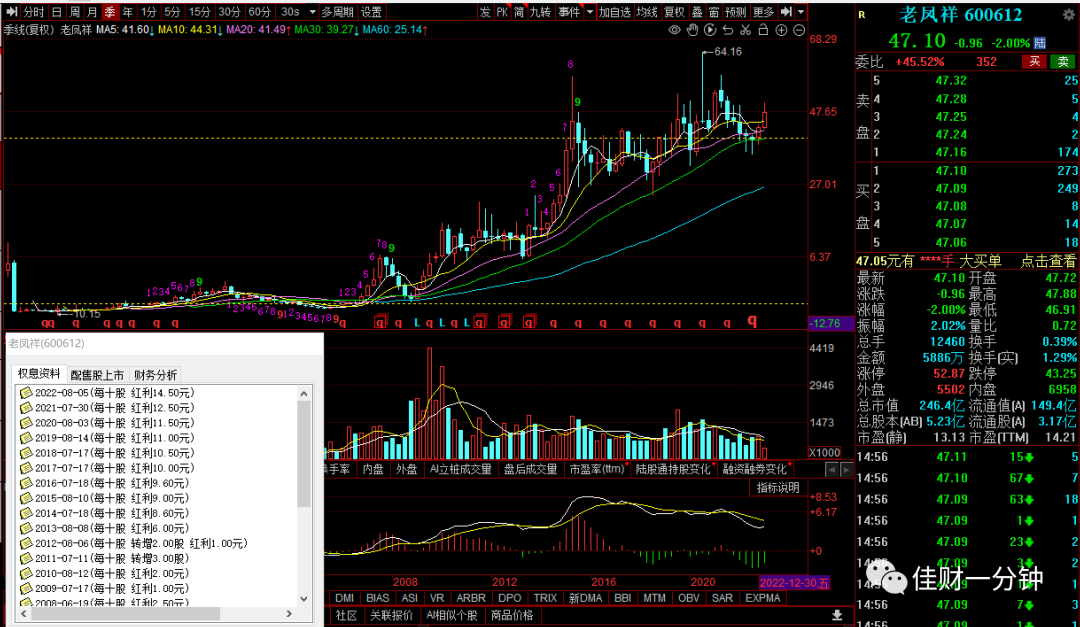This screenshot has height=627, width=1080.
Task: Select the 分时 intraday tab
Action: (34, 12)
